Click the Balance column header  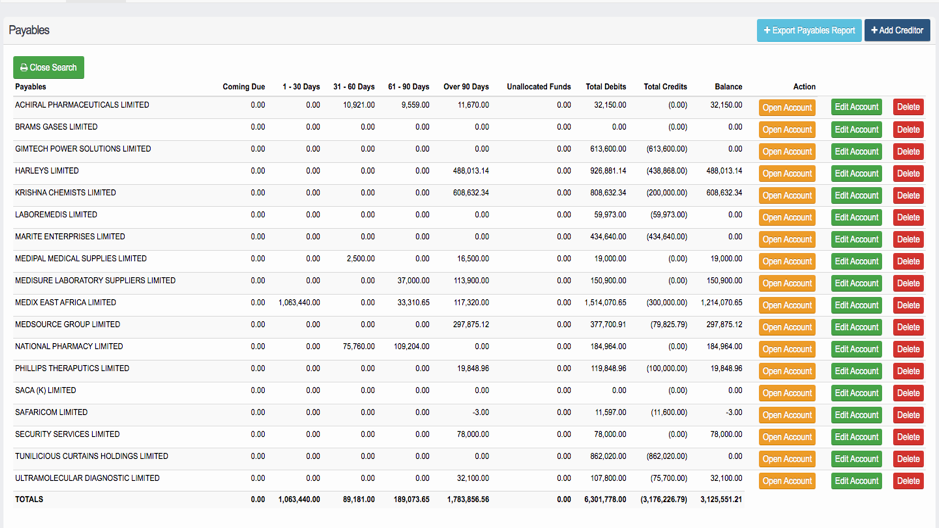pos(728,87)
